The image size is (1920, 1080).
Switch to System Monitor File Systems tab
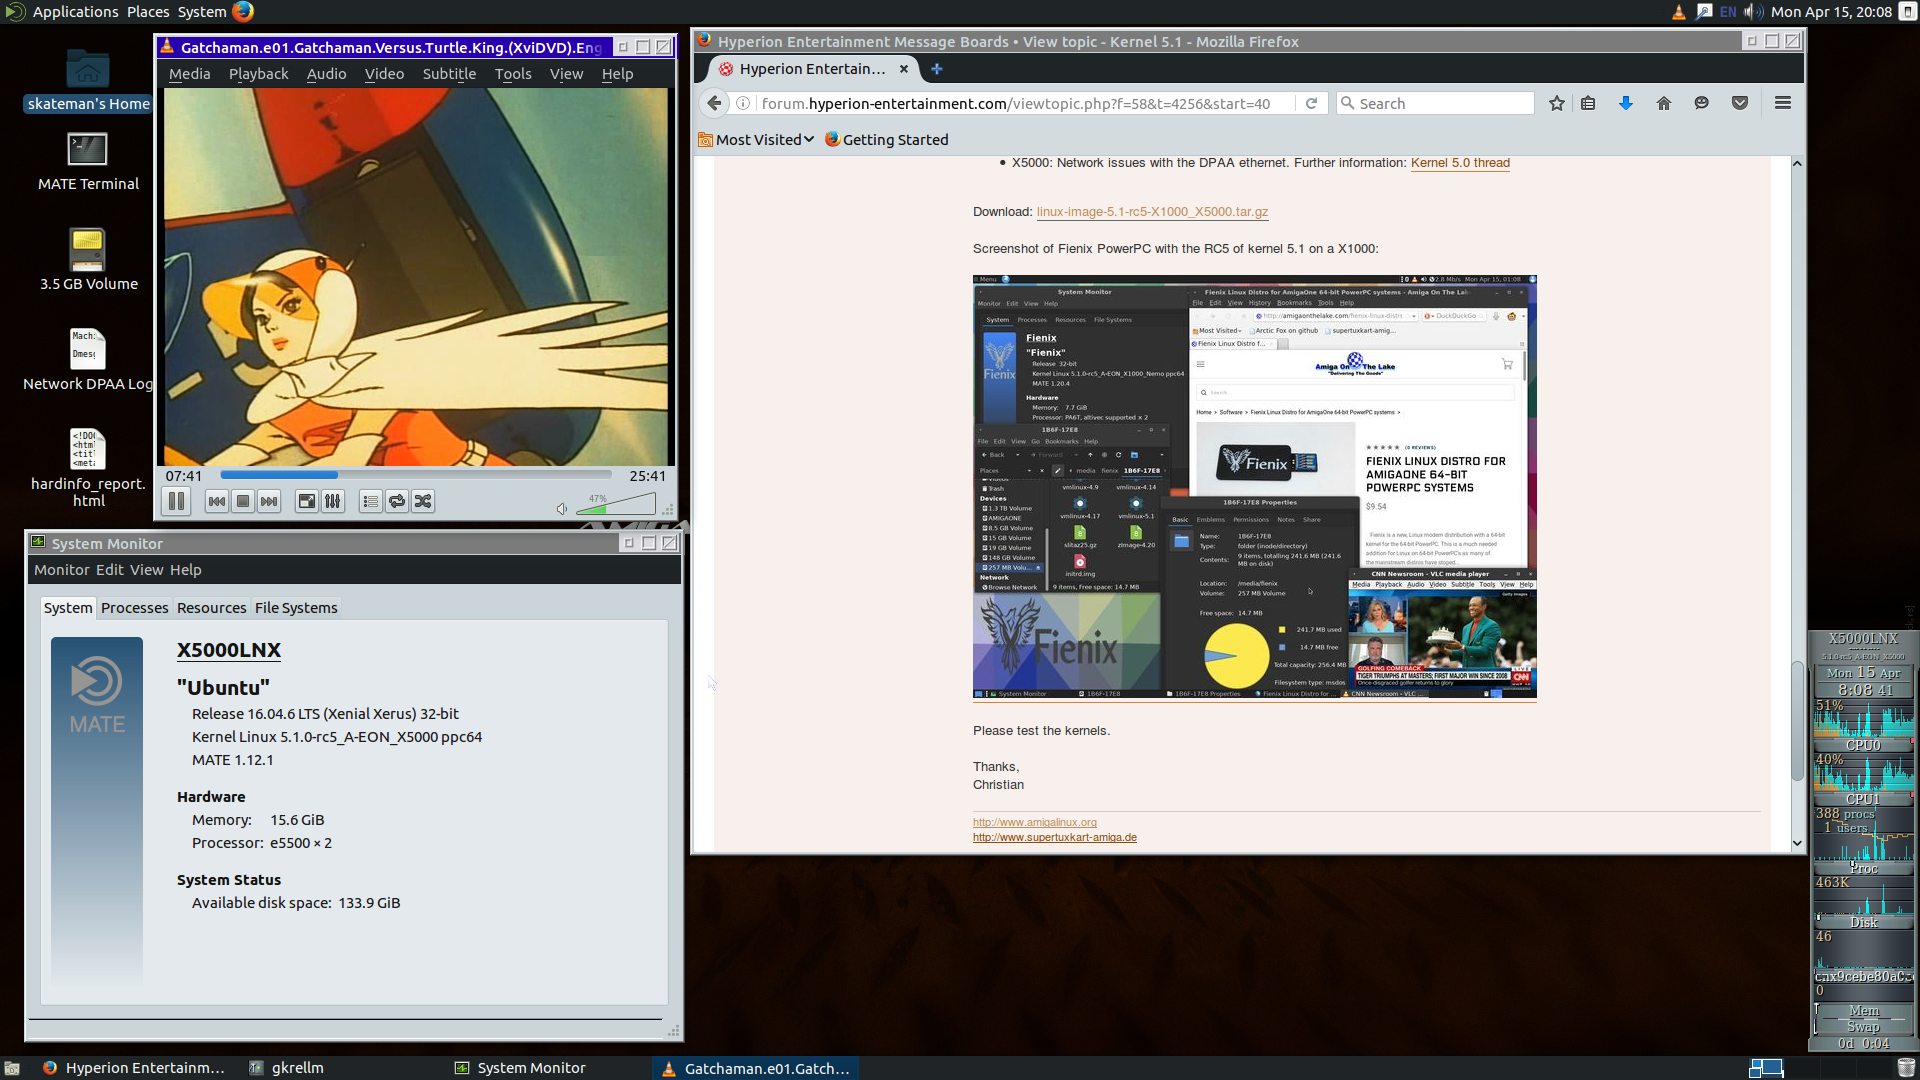coord(296,608)
